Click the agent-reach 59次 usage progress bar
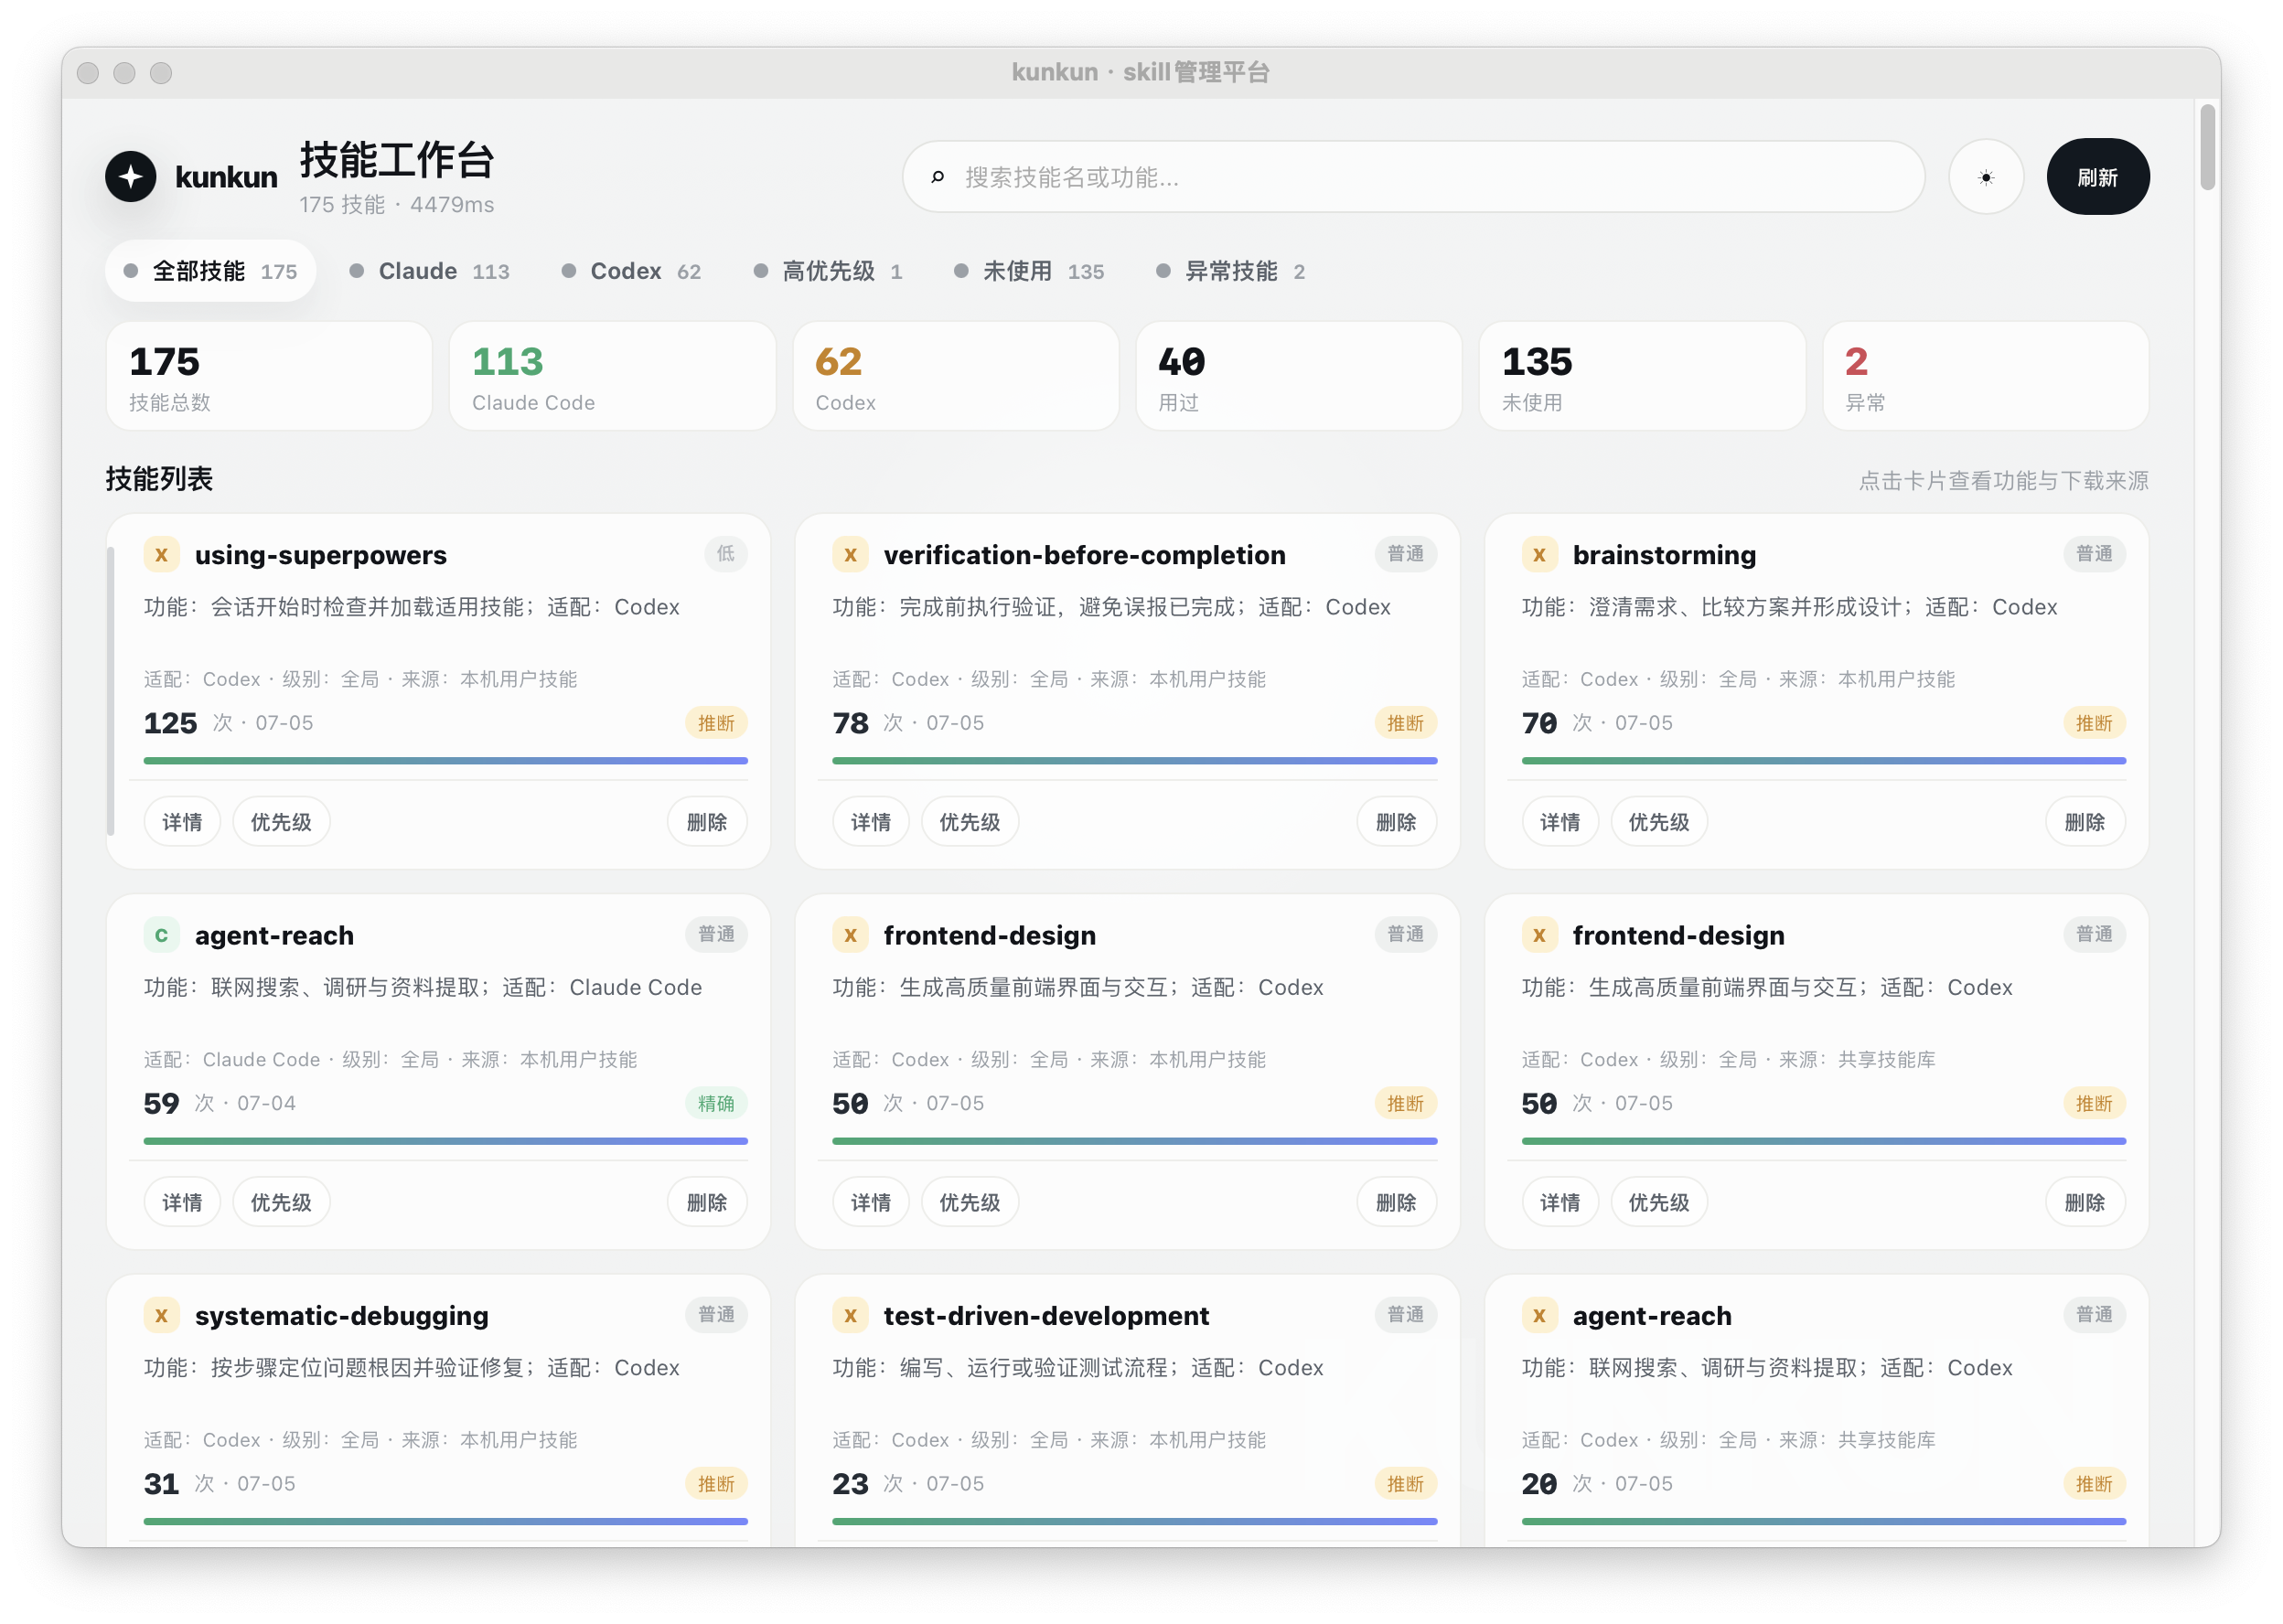This screenshot has width=2283, height=1624. point(445,1141)
